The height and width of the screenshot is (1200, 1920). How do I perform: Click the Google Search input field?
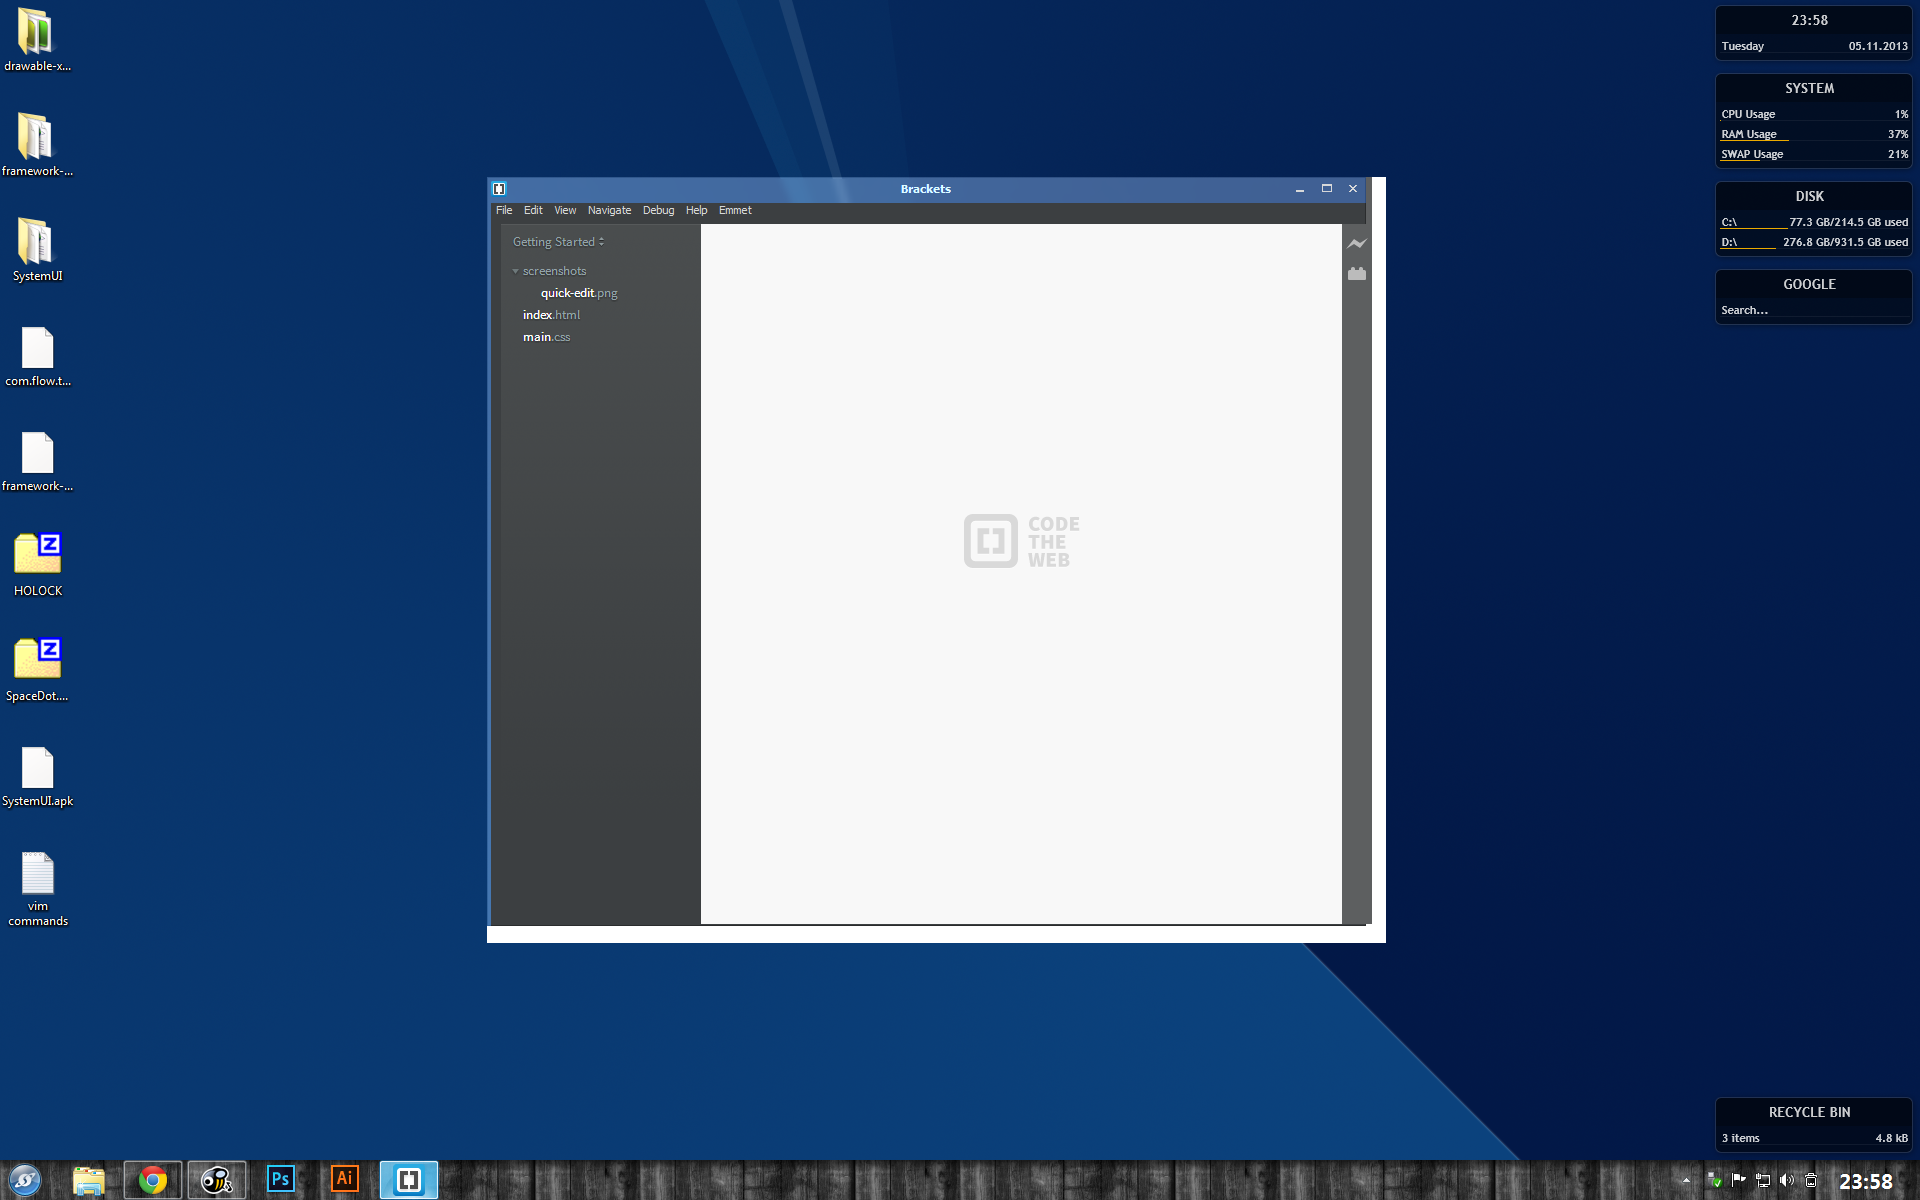tap(1811, 310)
